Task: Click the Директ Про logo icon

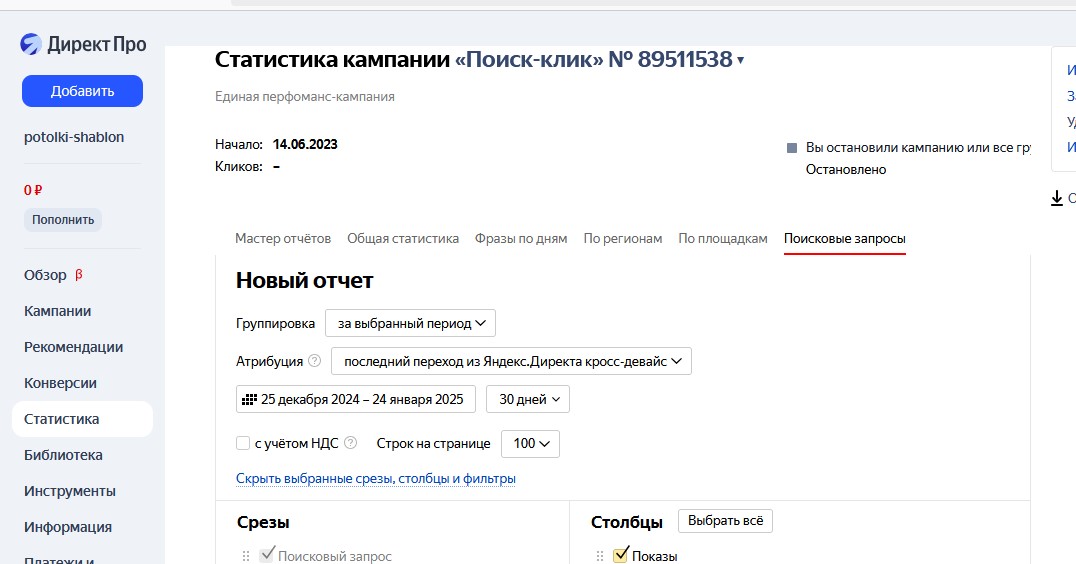Action: tap(32, 44)
